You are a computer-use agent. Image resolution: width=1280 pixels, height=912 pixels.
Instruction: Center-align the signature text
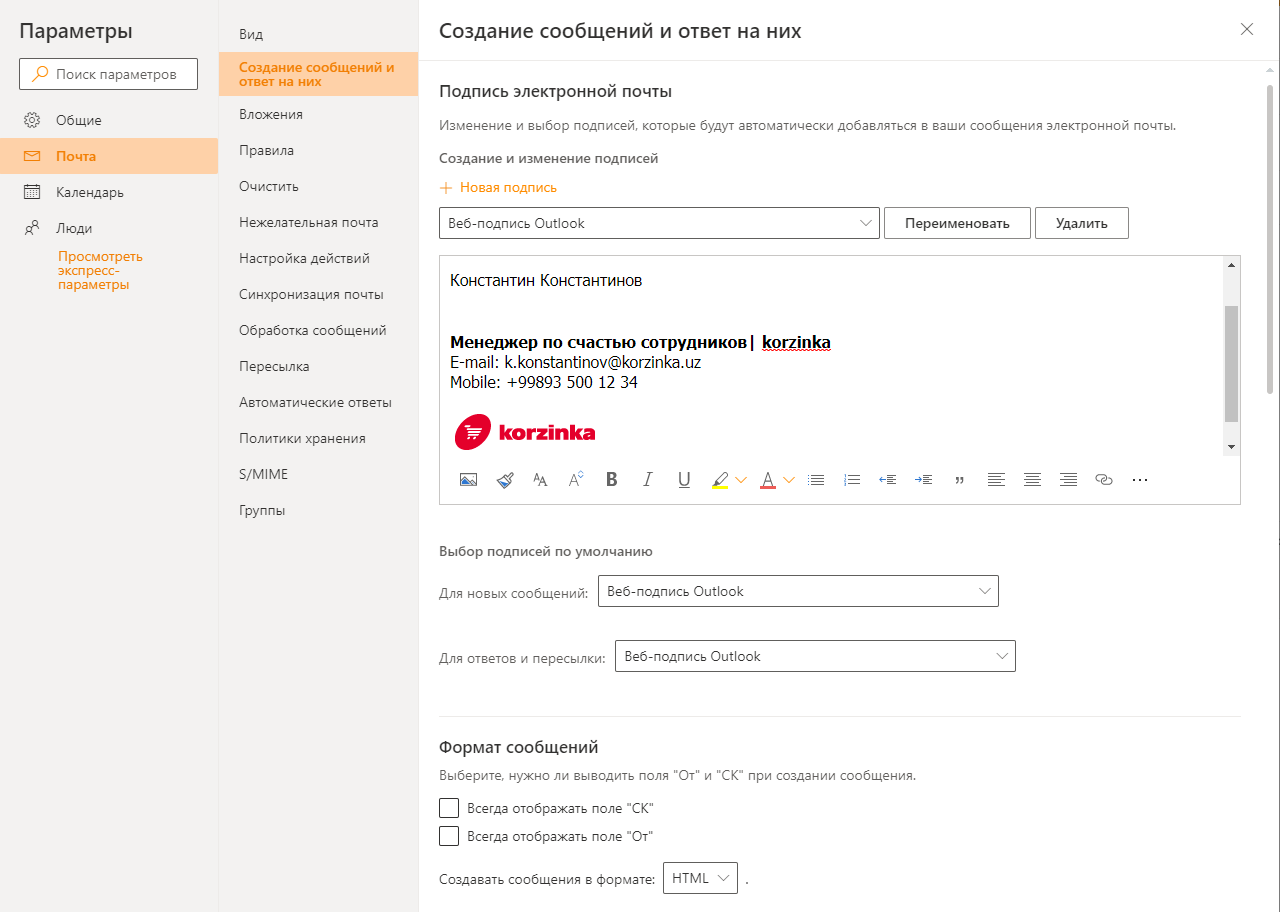point(1032,480)
